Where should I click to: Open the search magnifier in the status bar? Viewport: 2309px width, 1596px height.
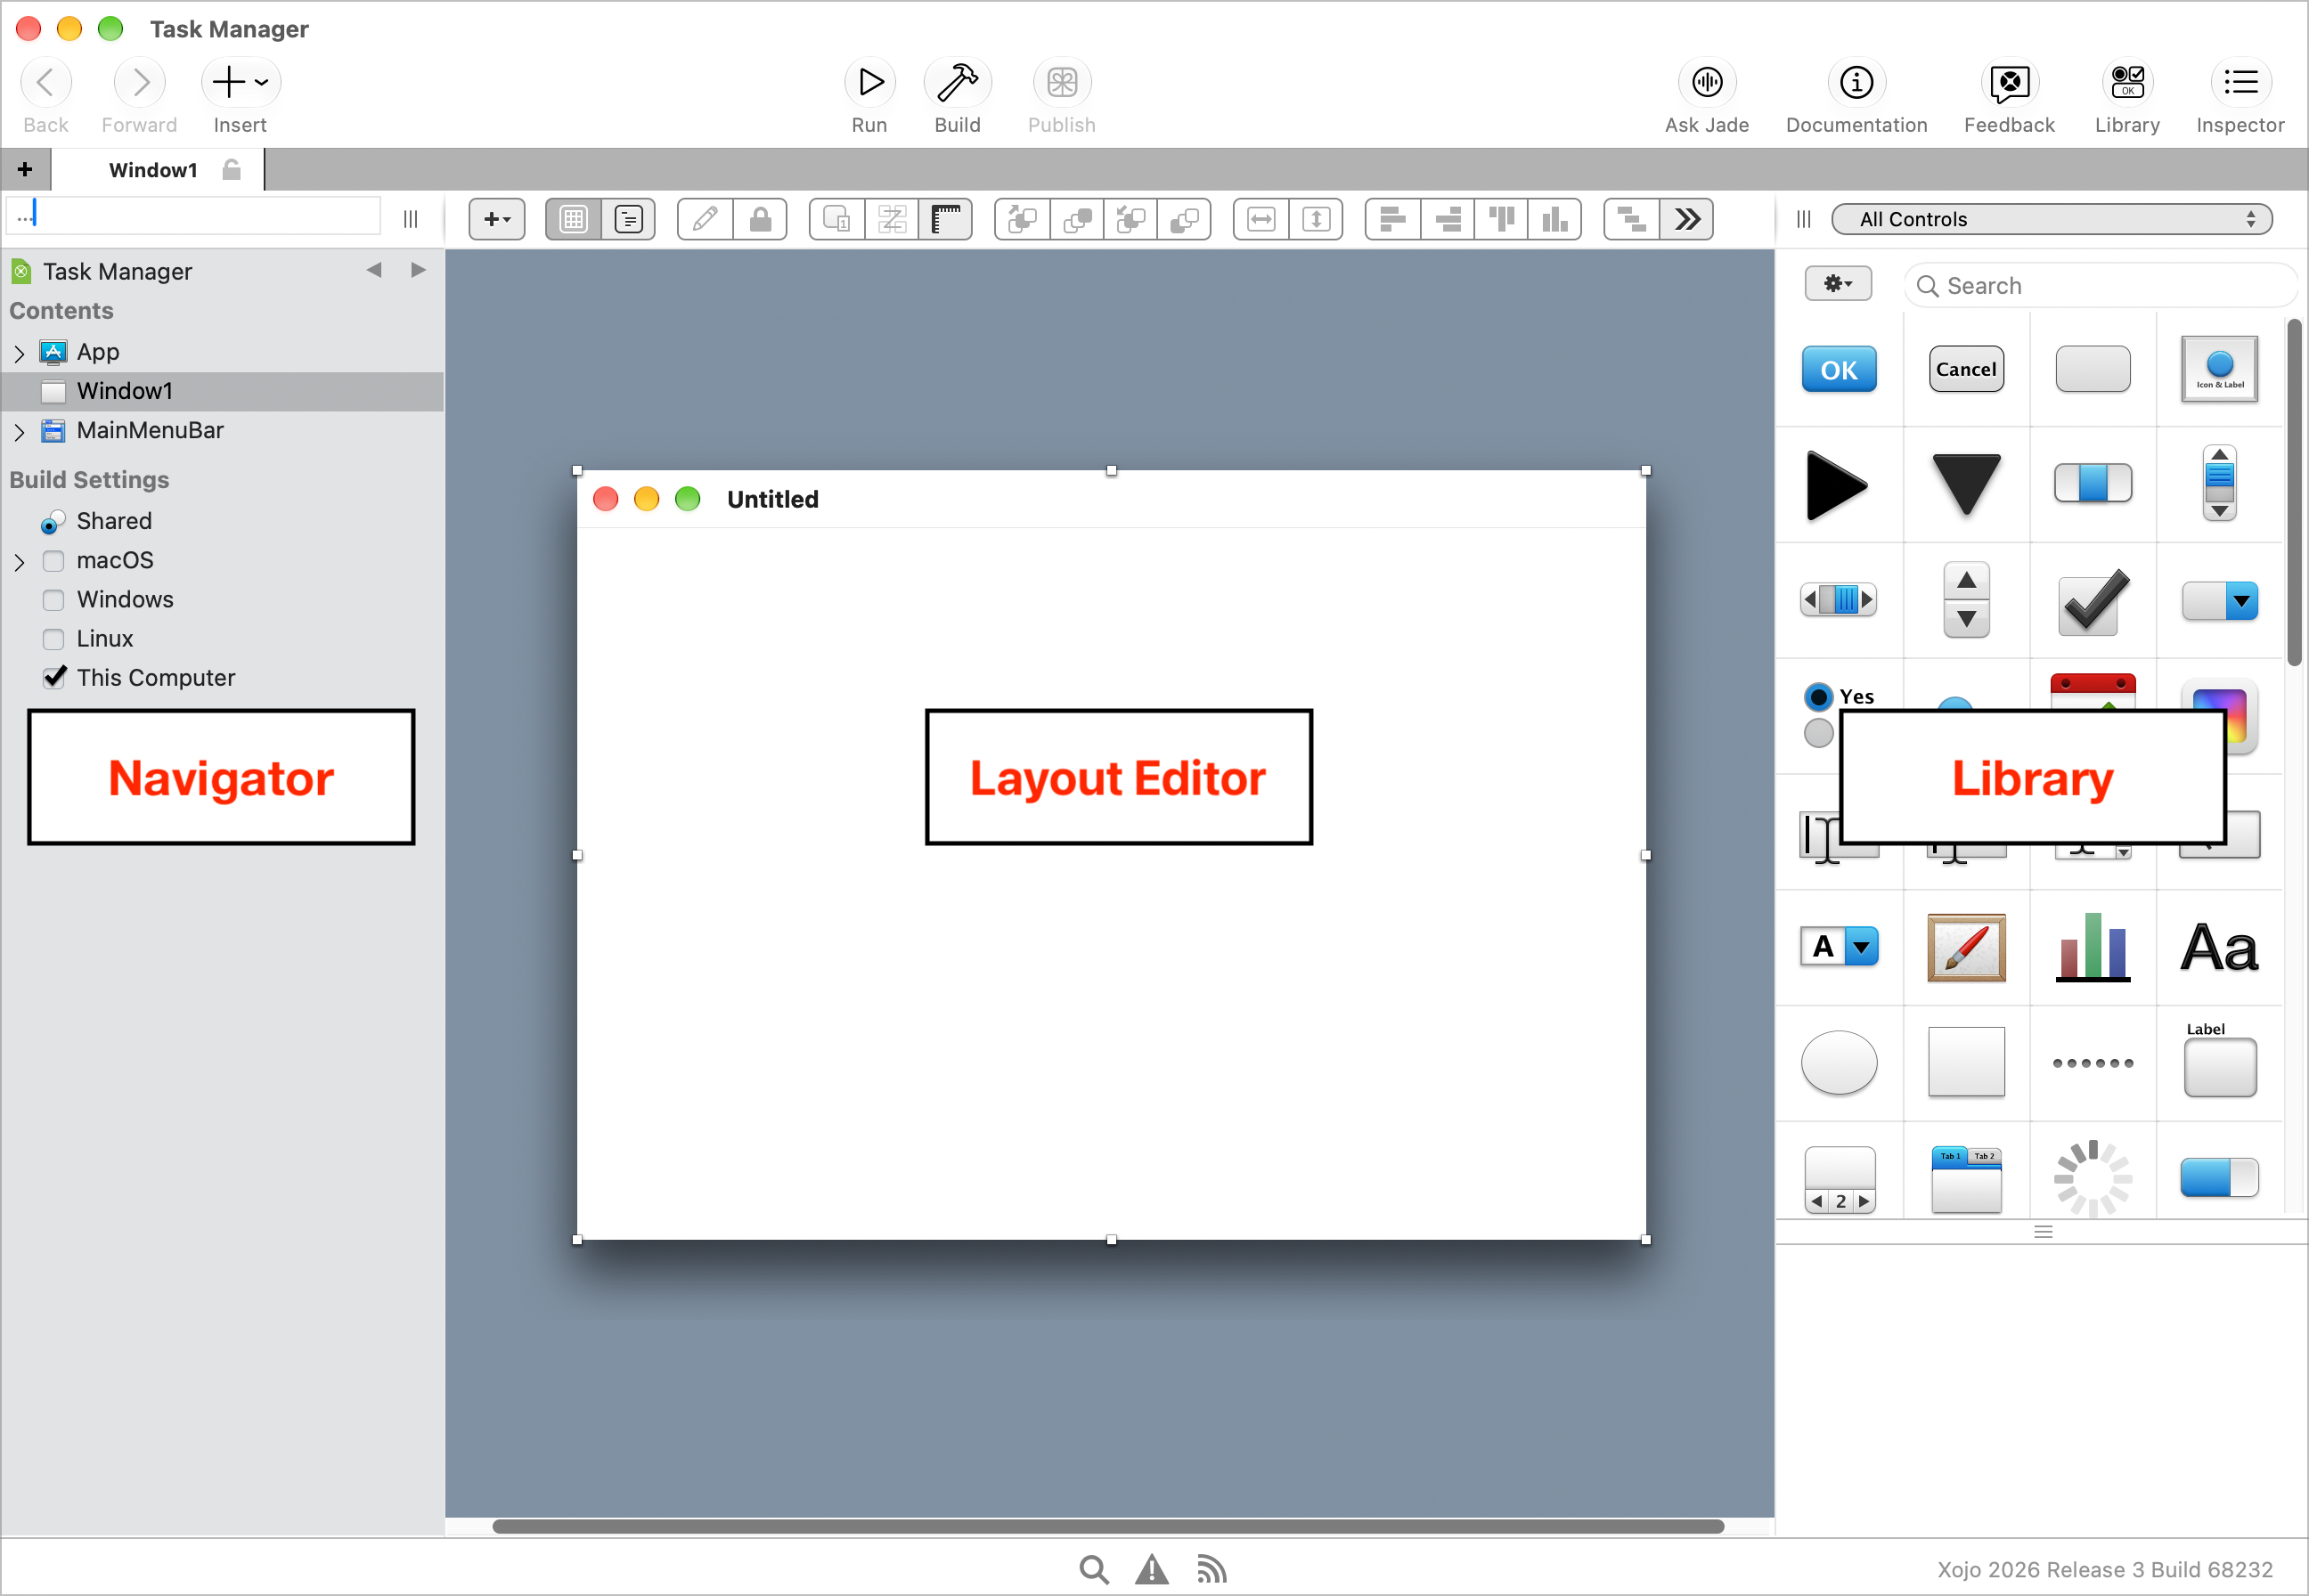(x=1094, y=1569)
